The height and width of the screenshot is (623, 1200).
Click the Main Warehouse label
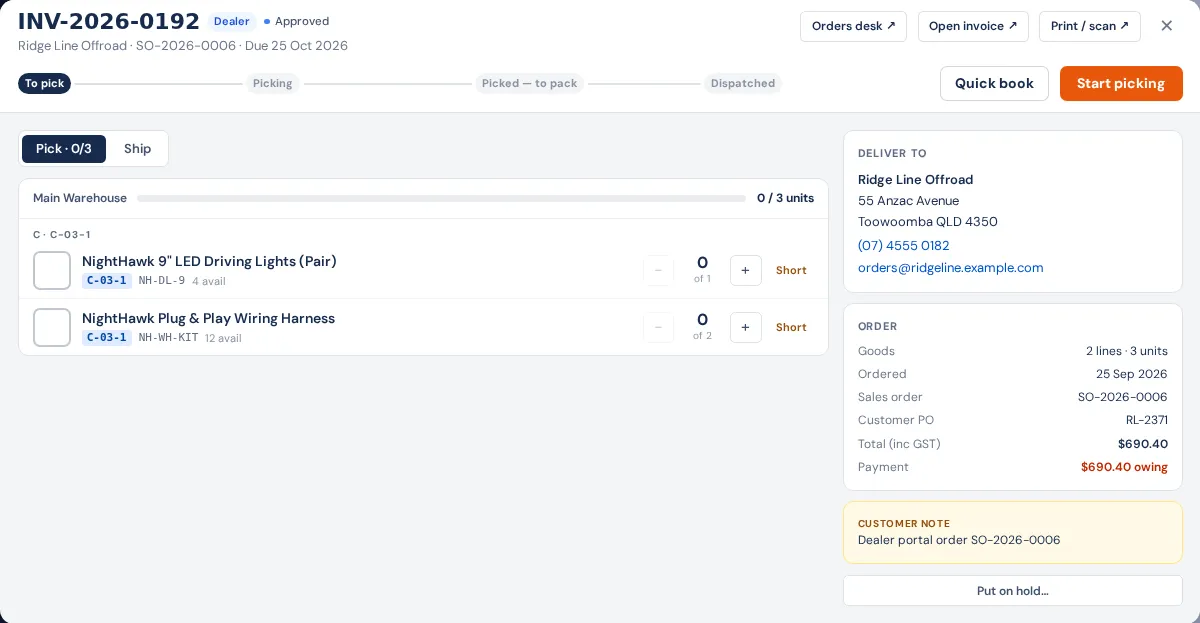pyautogui.click(x=80, y=198)
